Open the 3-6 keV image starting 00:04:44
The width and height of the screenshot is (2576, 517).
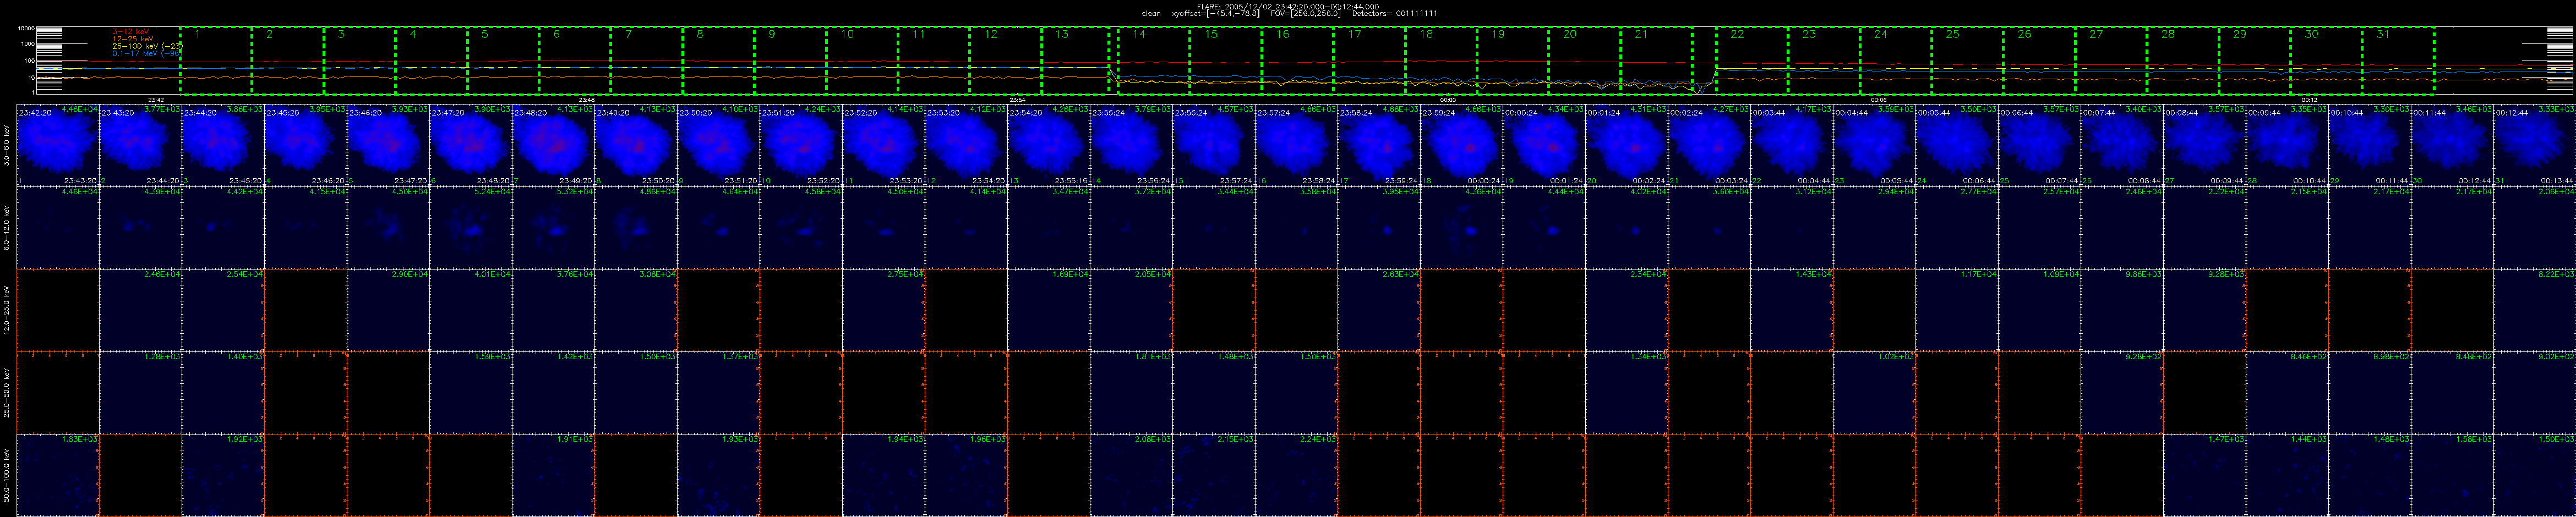click(1873, 145)
